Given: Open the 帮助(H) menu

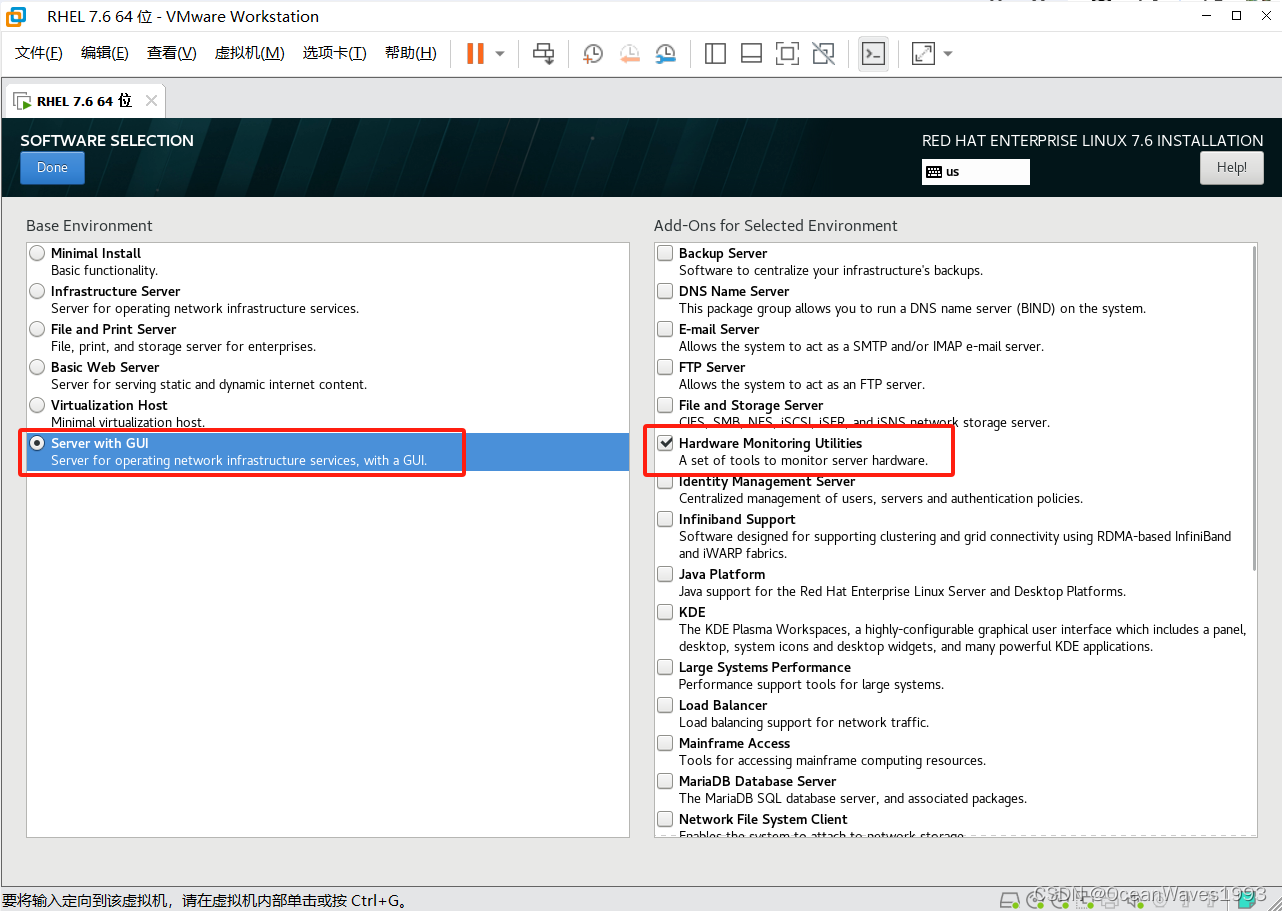Looking at the screenshot, I should point(411,53).
